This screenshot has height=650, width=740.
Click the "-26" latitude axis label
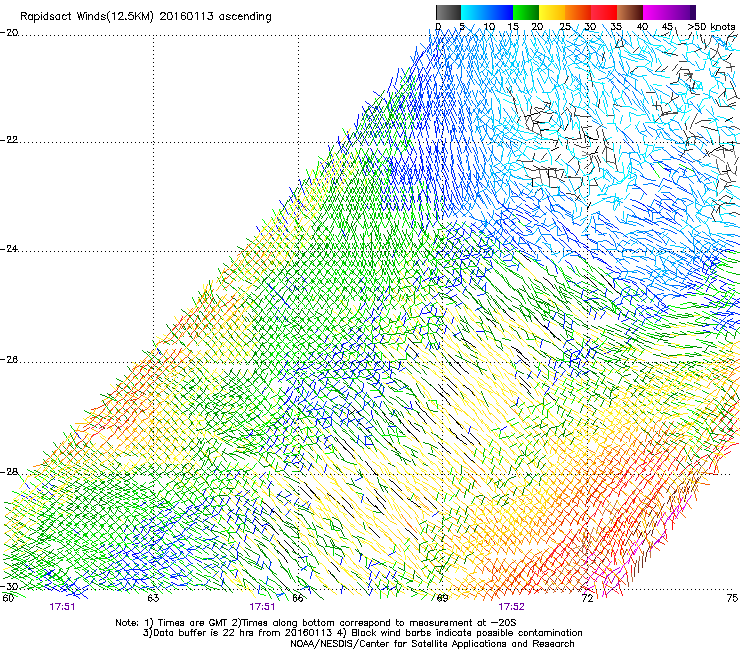click(9, 360)
